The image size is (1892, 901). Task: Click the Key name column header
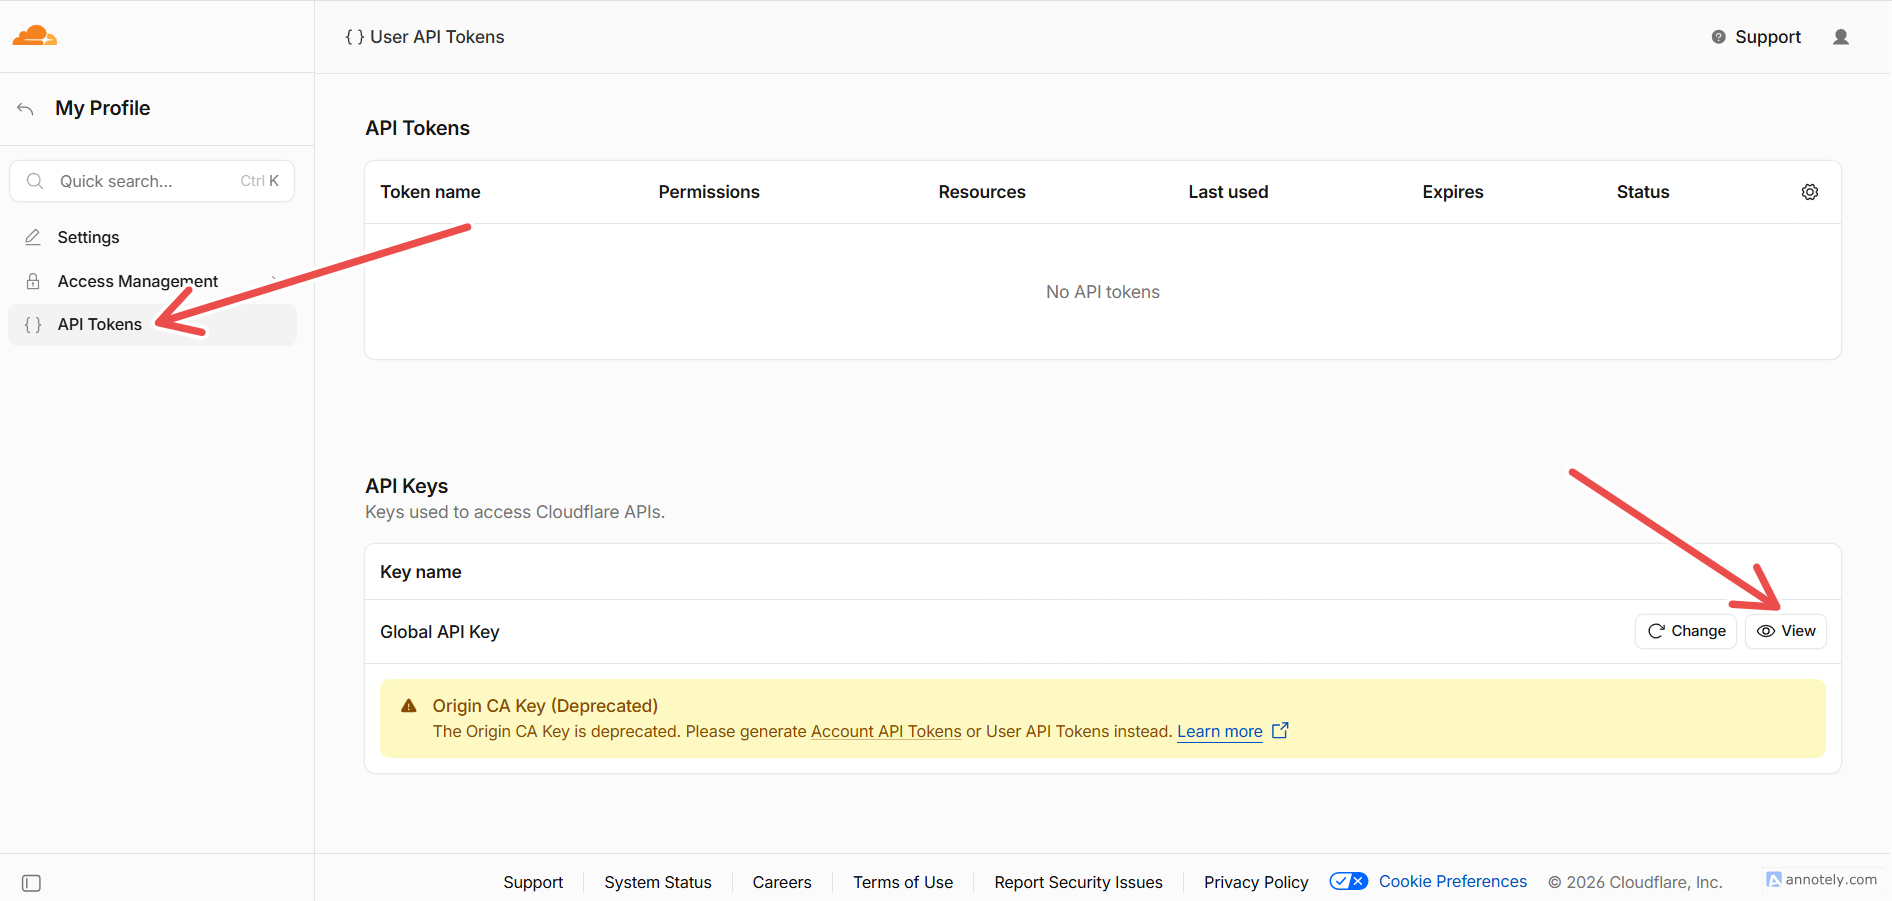point(421,572)
